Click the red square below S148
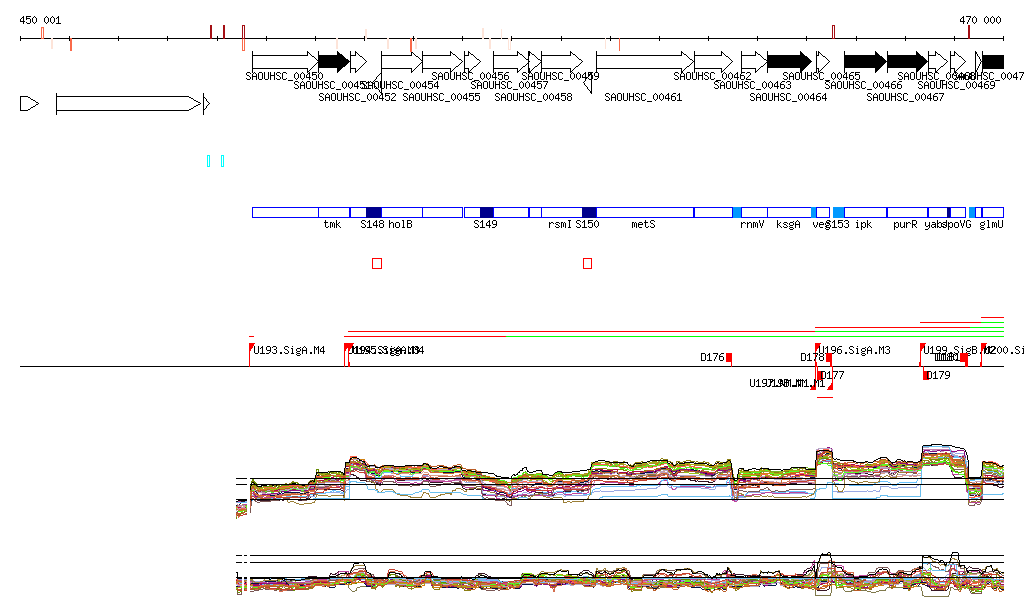This screenshot has height=611, width=1024. click(x=377, y=263)
